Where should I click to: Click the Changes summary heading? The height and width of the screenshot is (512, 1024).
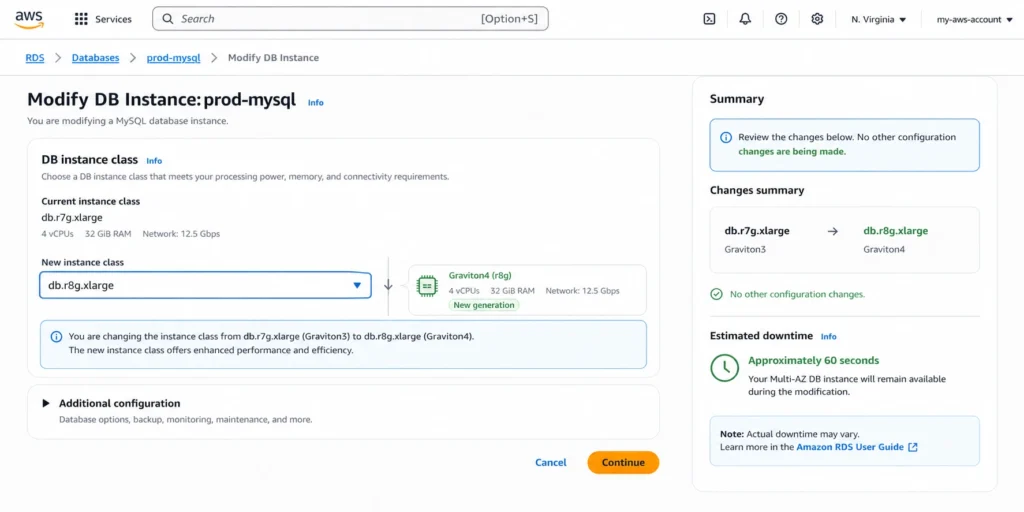pyautogui.click(x=757, y=191)
